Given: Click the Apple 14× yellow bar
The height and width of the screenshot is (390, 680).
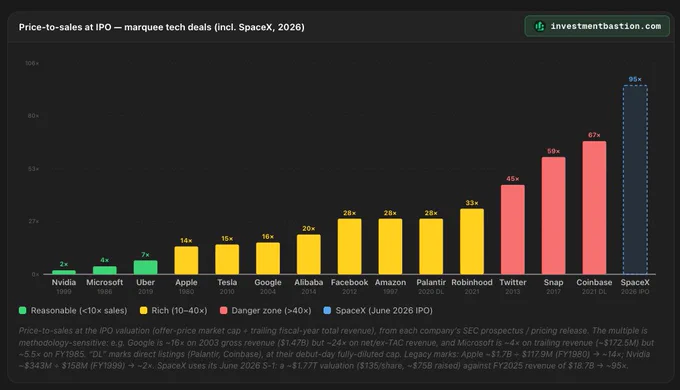Looking at the screenshot, I should coord(186,260).
